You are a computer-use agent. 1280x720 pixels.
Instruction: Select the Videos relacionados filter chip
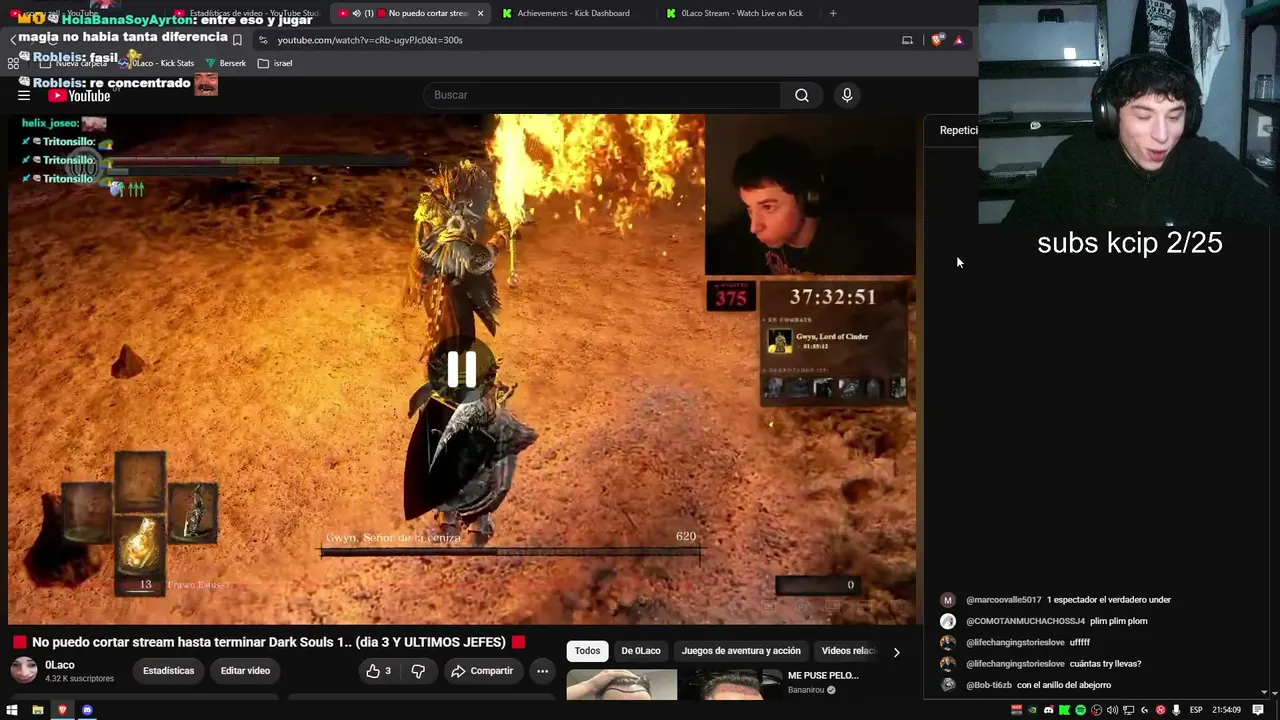click(x=848, y=651)
